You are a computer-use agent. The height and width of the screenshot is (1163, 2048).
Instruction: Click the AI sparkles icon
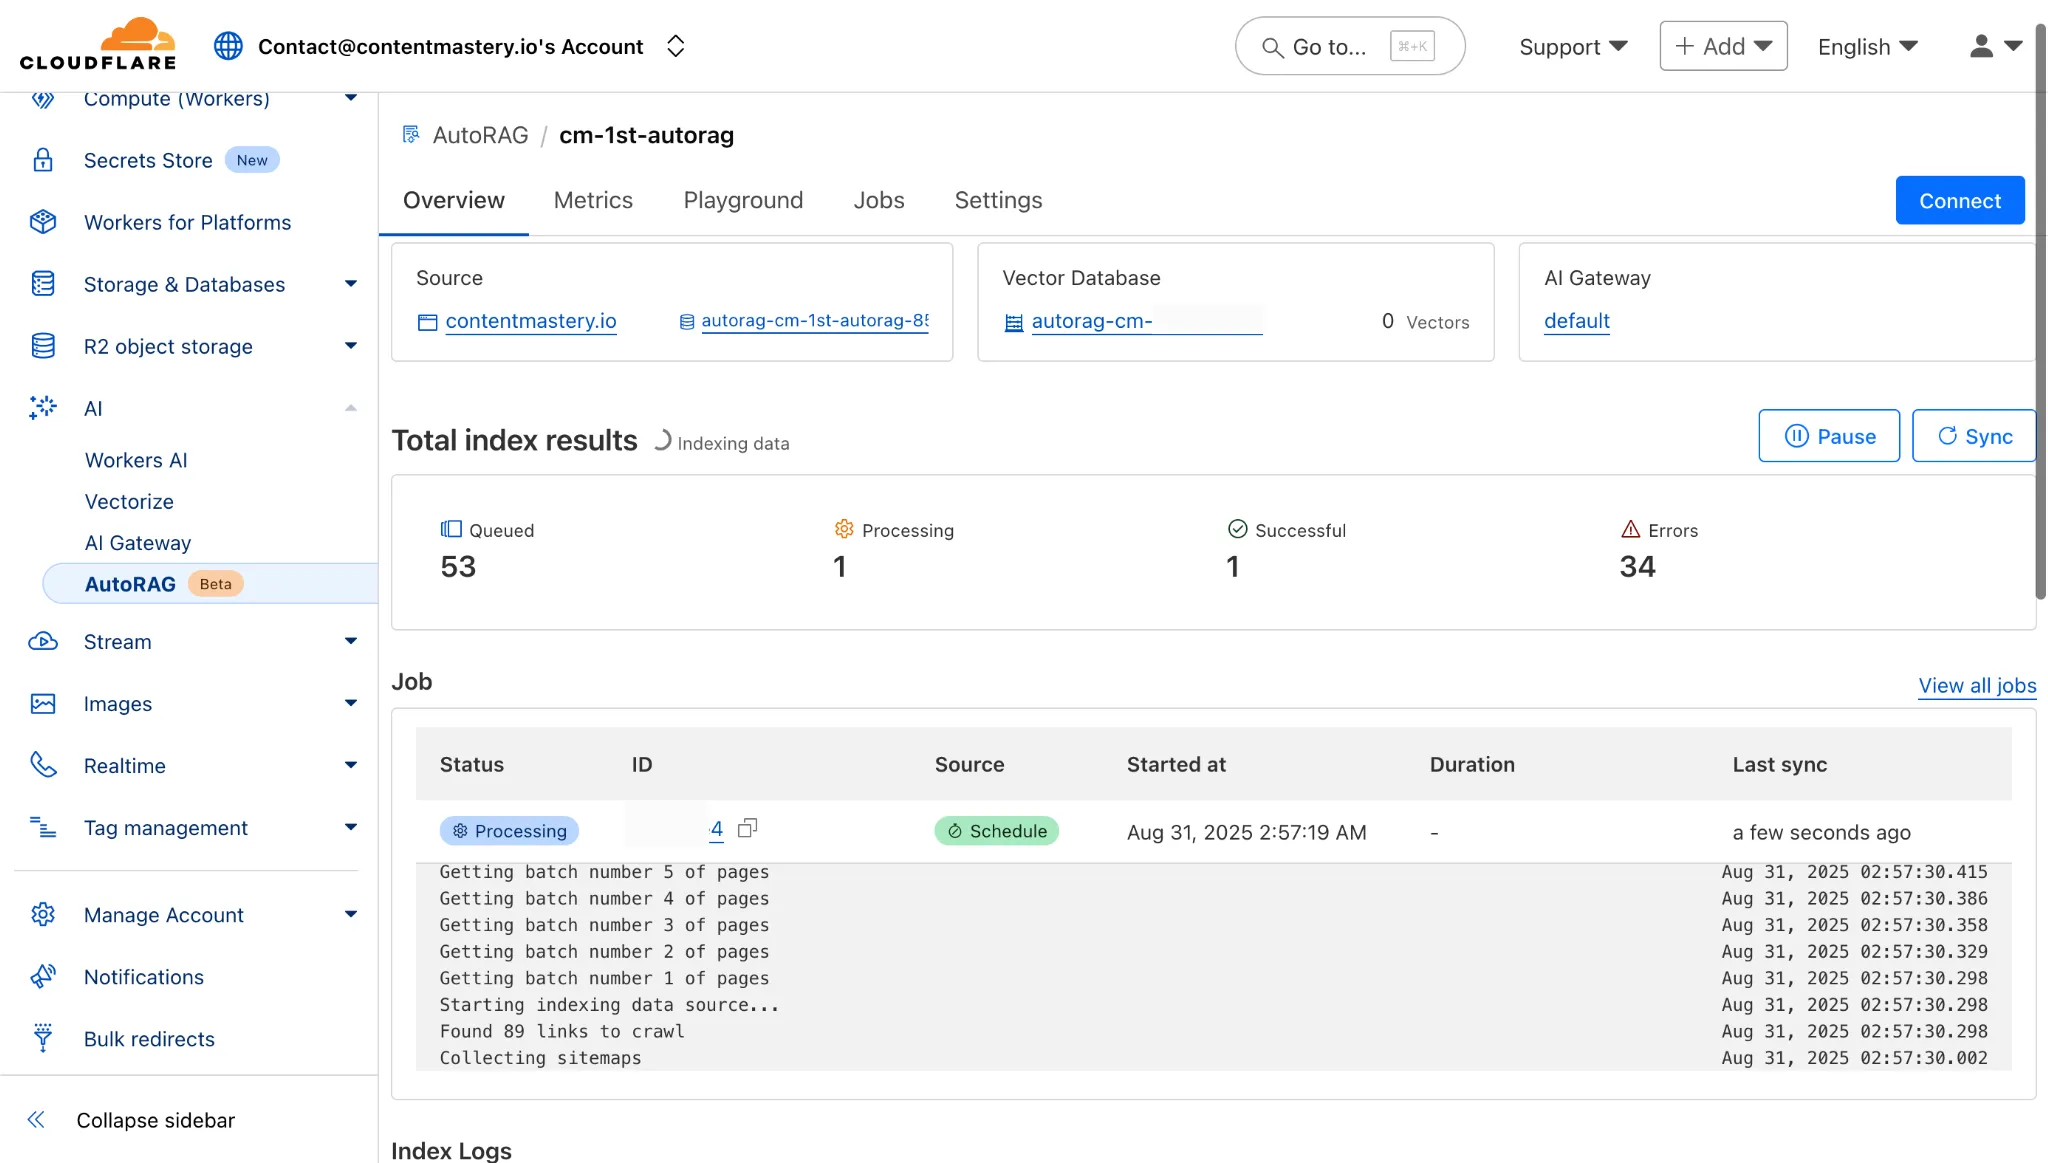[x=43, y=408]
